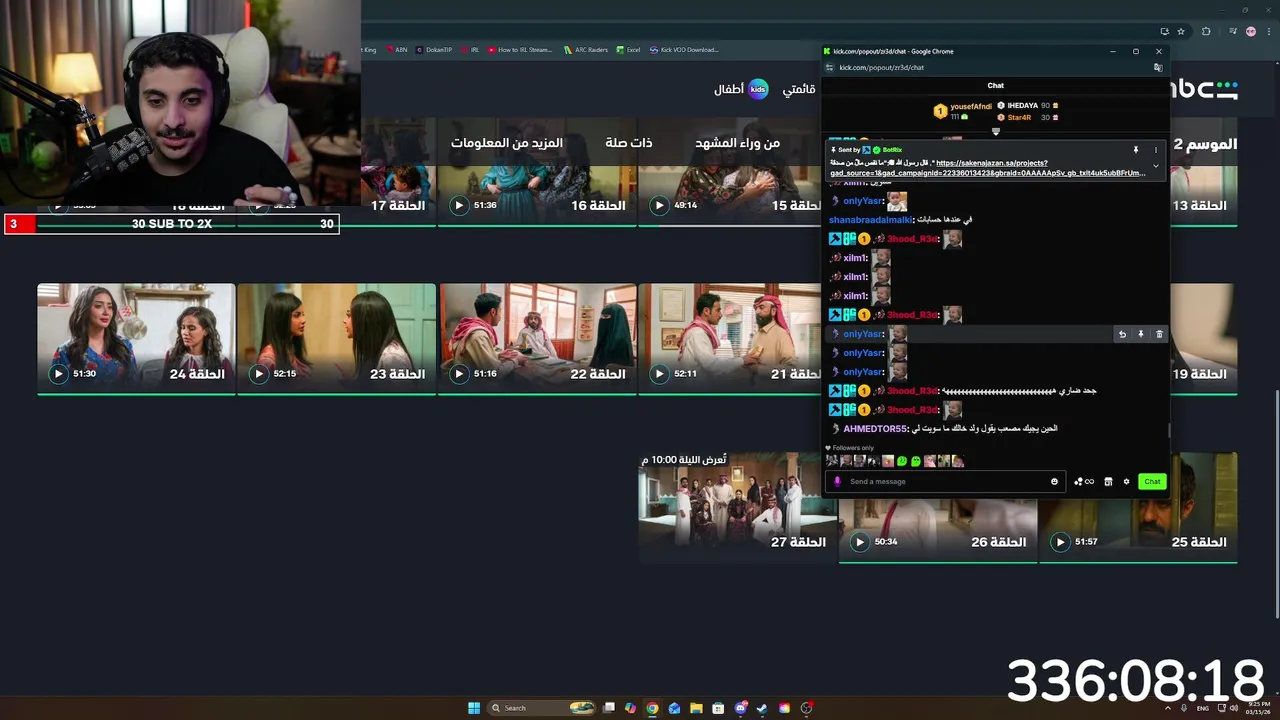1280x720 pixels.
Task: Send message with green Chat button
Action: 1152,481
